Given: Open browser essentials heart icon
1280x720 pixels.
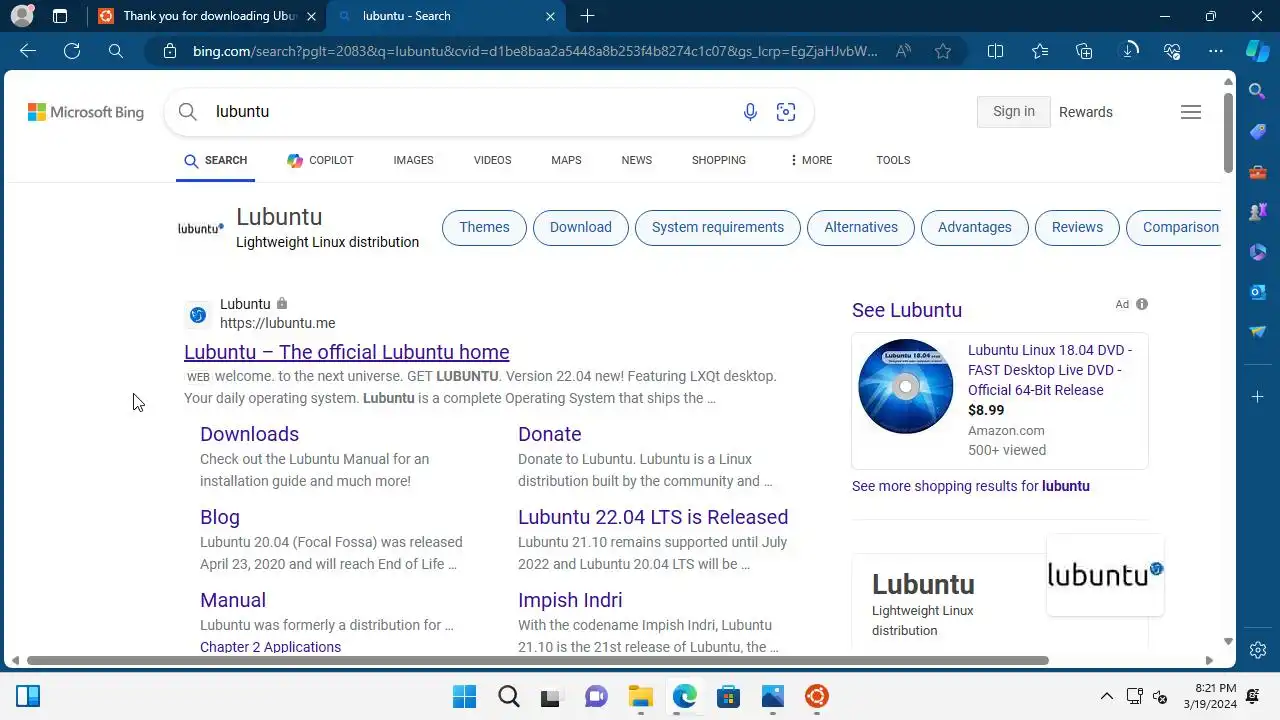Looking at the screenshot, I should [x=1172, y=51].
